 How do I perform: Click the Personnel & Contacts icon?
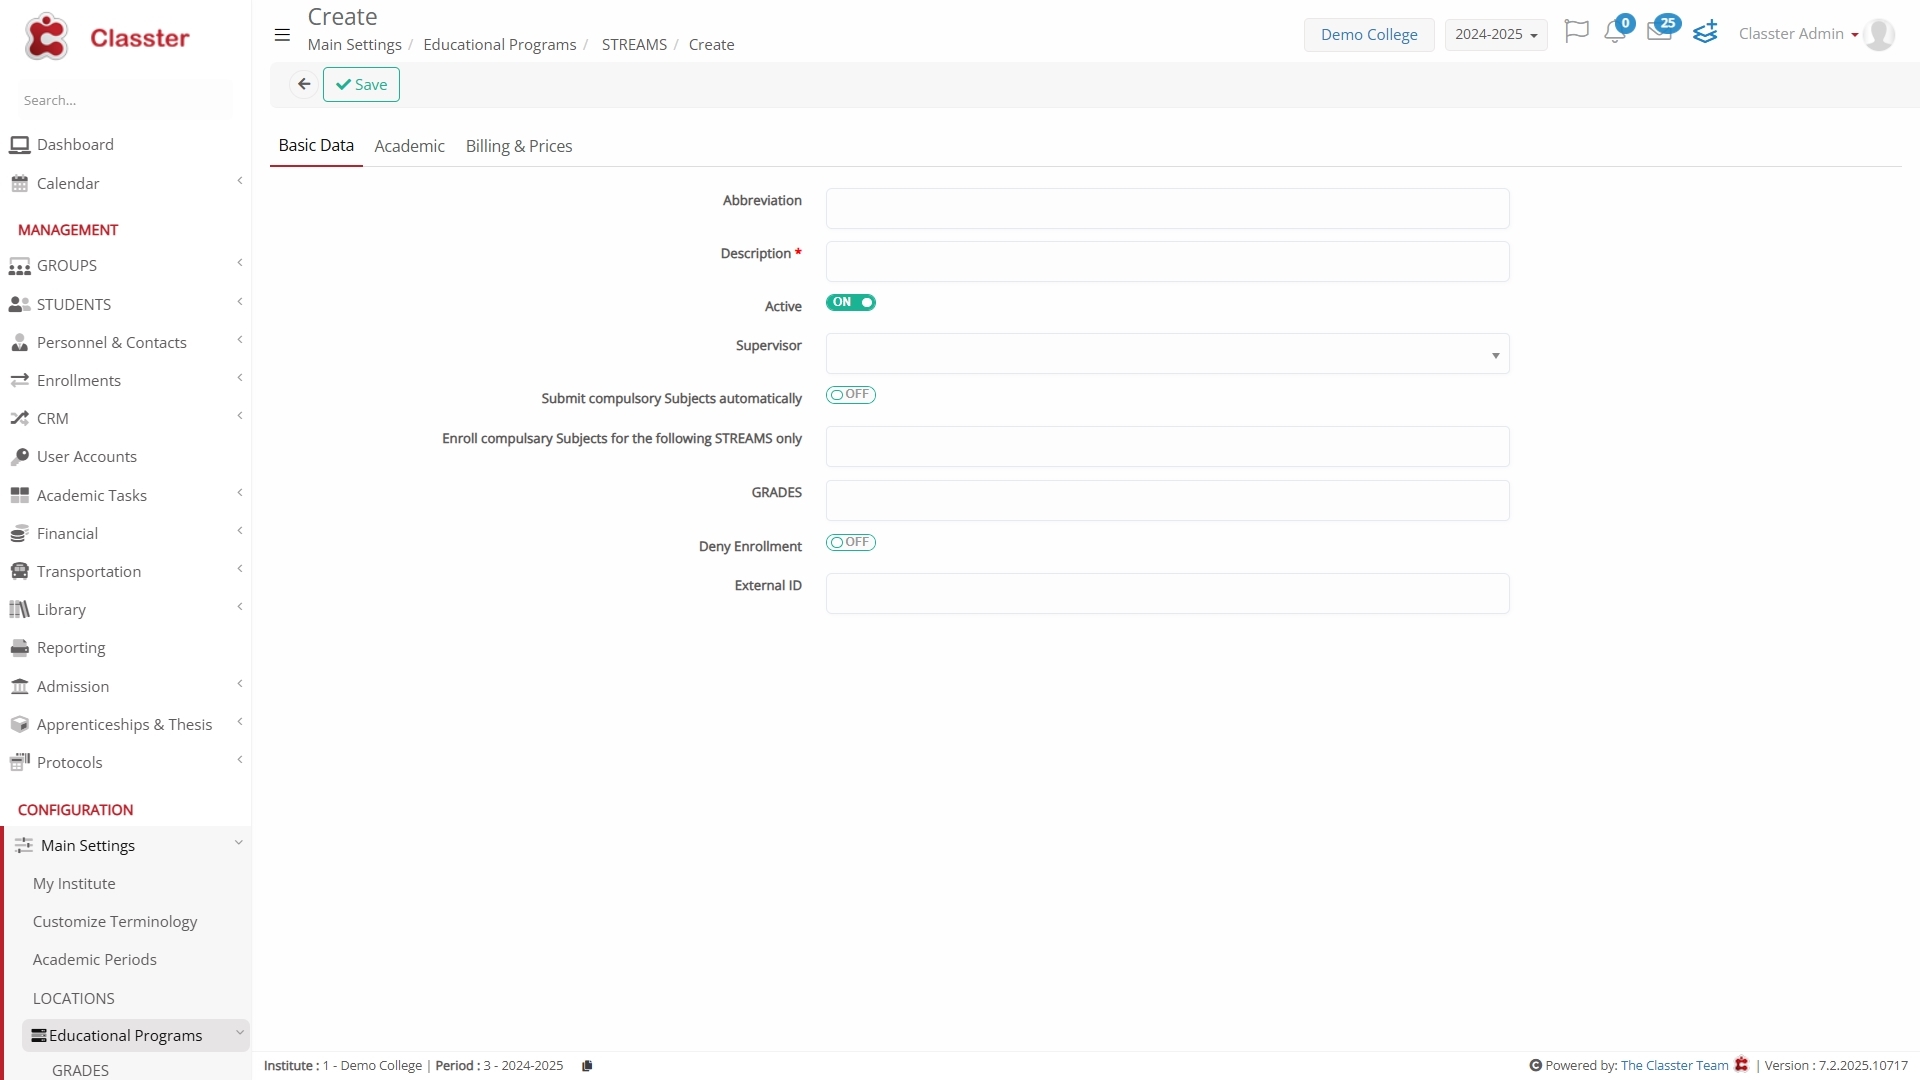click(x=19, y=342)
